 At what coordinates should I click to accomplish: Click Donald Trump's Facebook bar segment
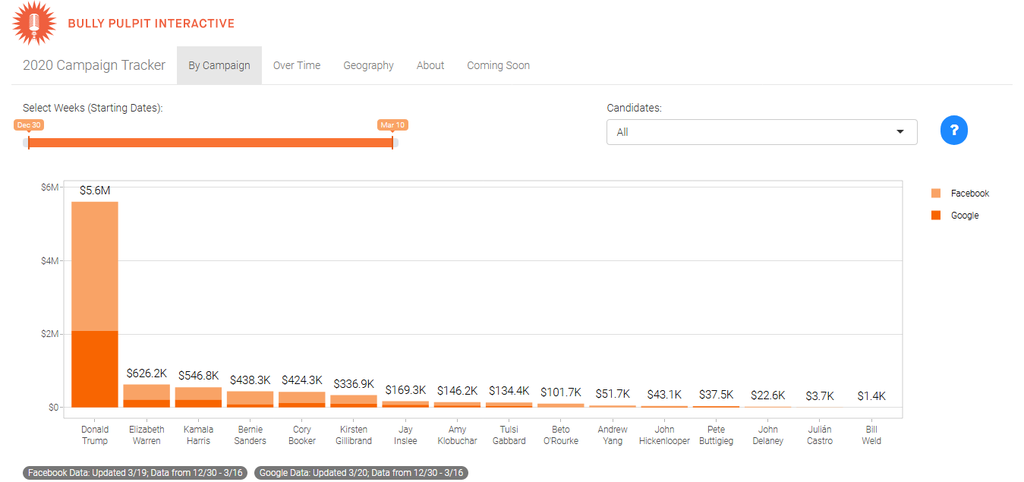[94, 266]
